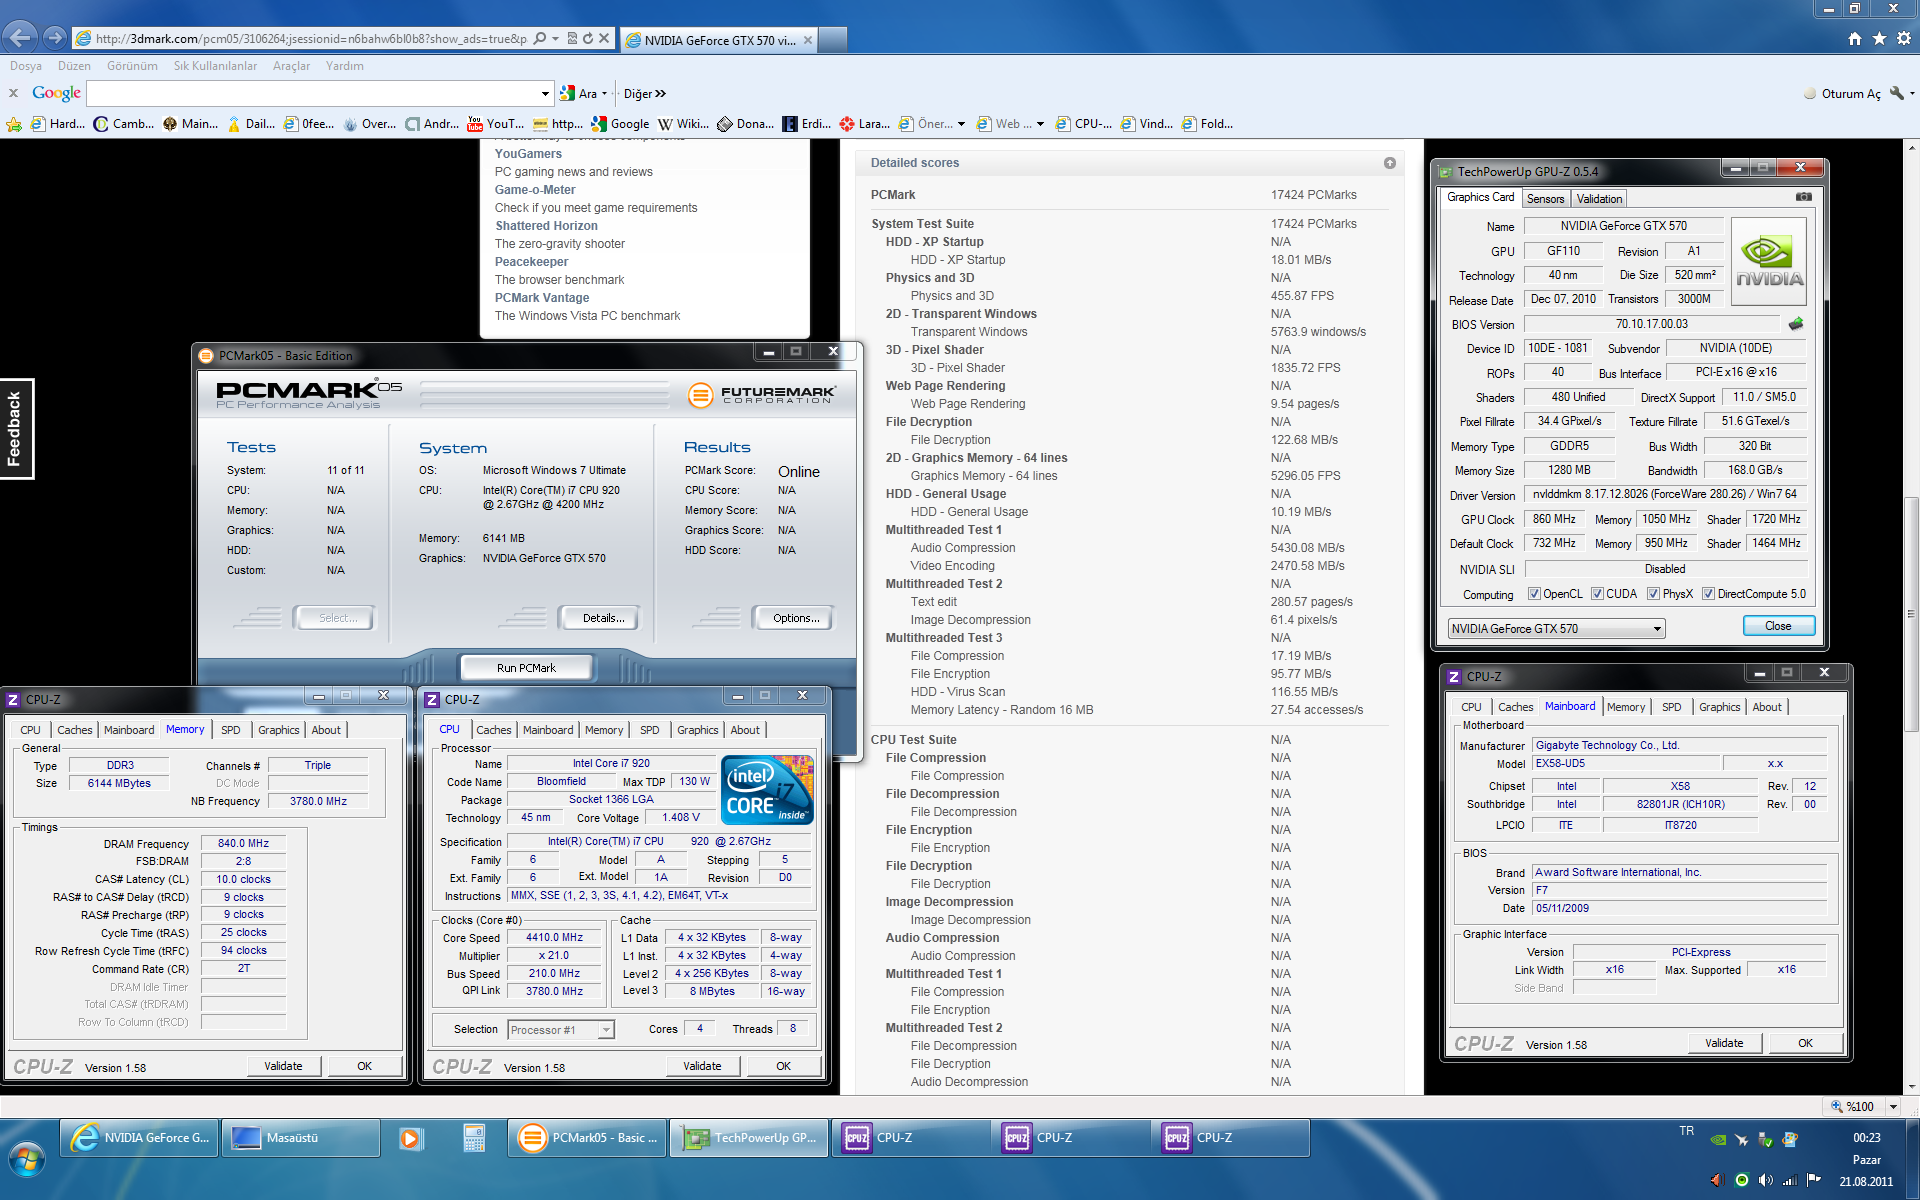Click the volume speaker tray icon
This screenshot has width=1920, height=1200.
pyautogui.click(x=1766, y=1180)
